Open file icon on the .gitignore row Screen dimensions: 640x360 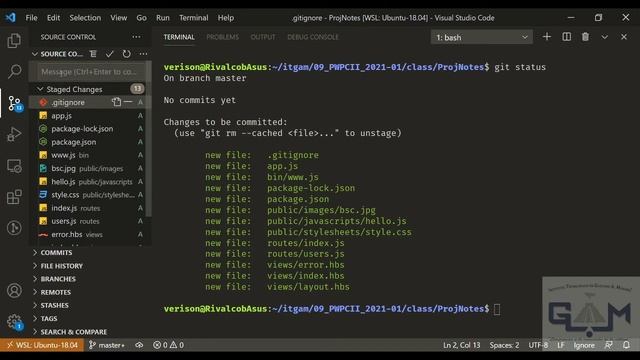click(116, 102)
